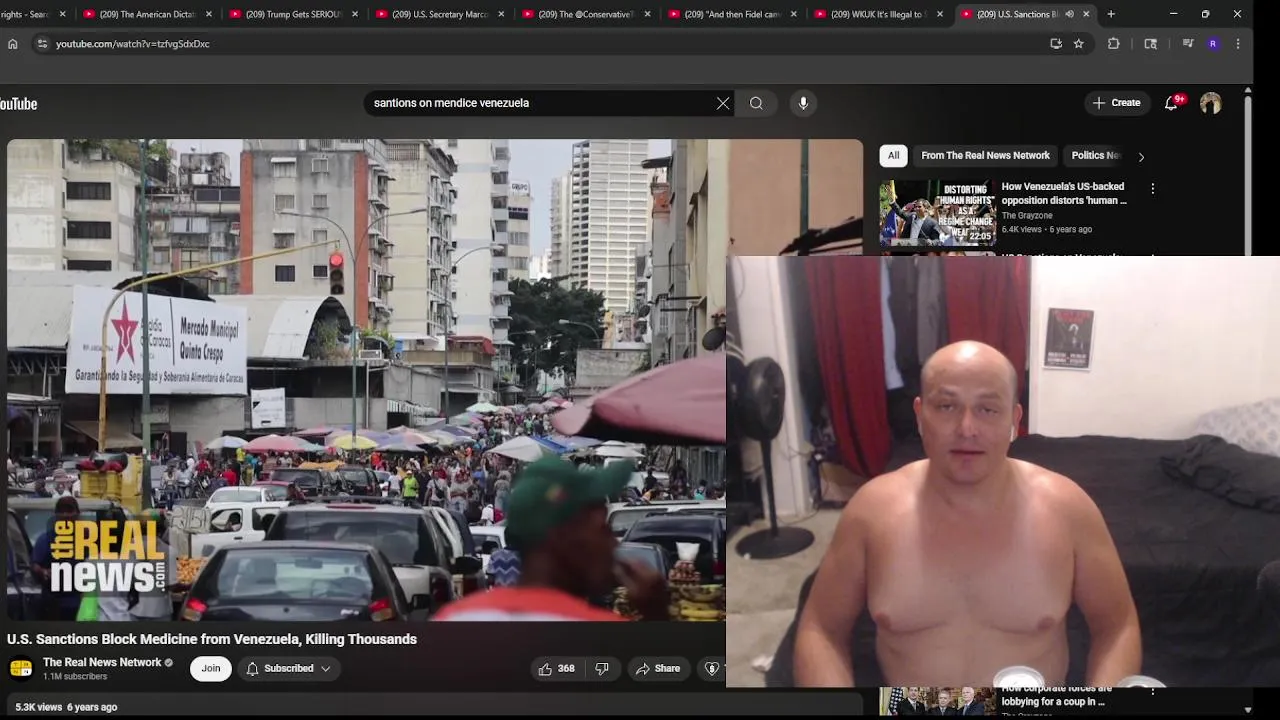Image resolution: width=1280 pixels, height=720 pixels.
Task: Click the Join button
Action: tap(210, 668)
